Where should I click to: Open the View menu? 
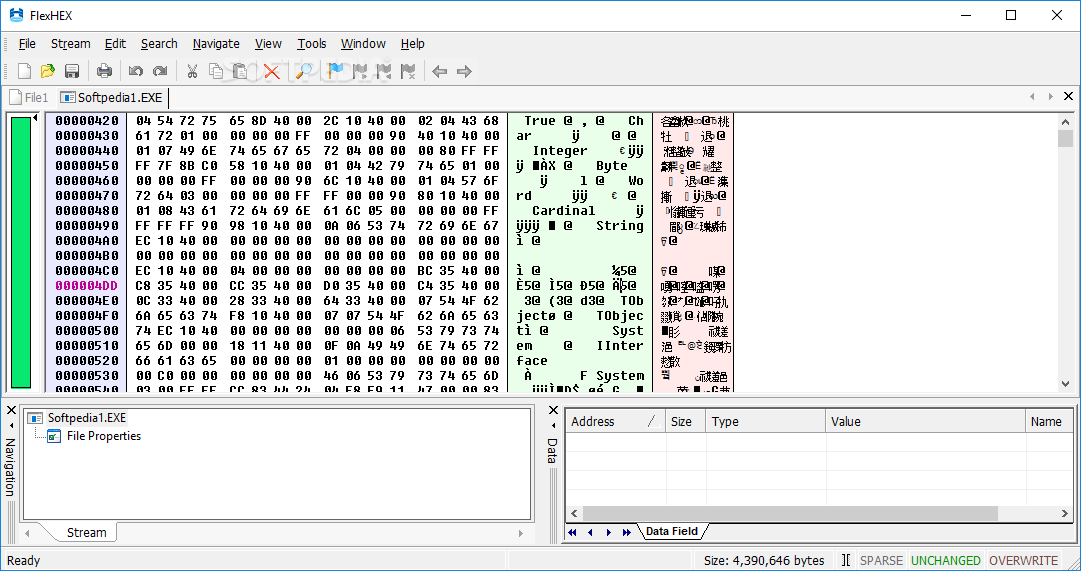(268, 43)
